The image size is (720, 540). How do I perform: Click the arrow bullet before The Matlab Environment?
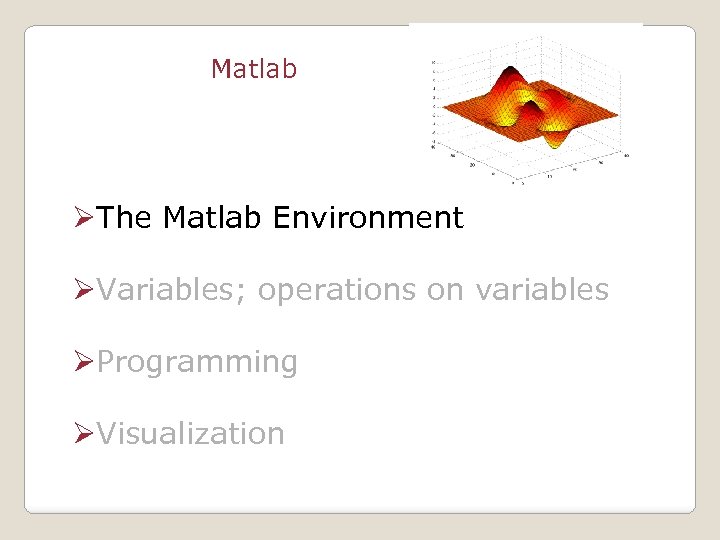pos(84,218)
